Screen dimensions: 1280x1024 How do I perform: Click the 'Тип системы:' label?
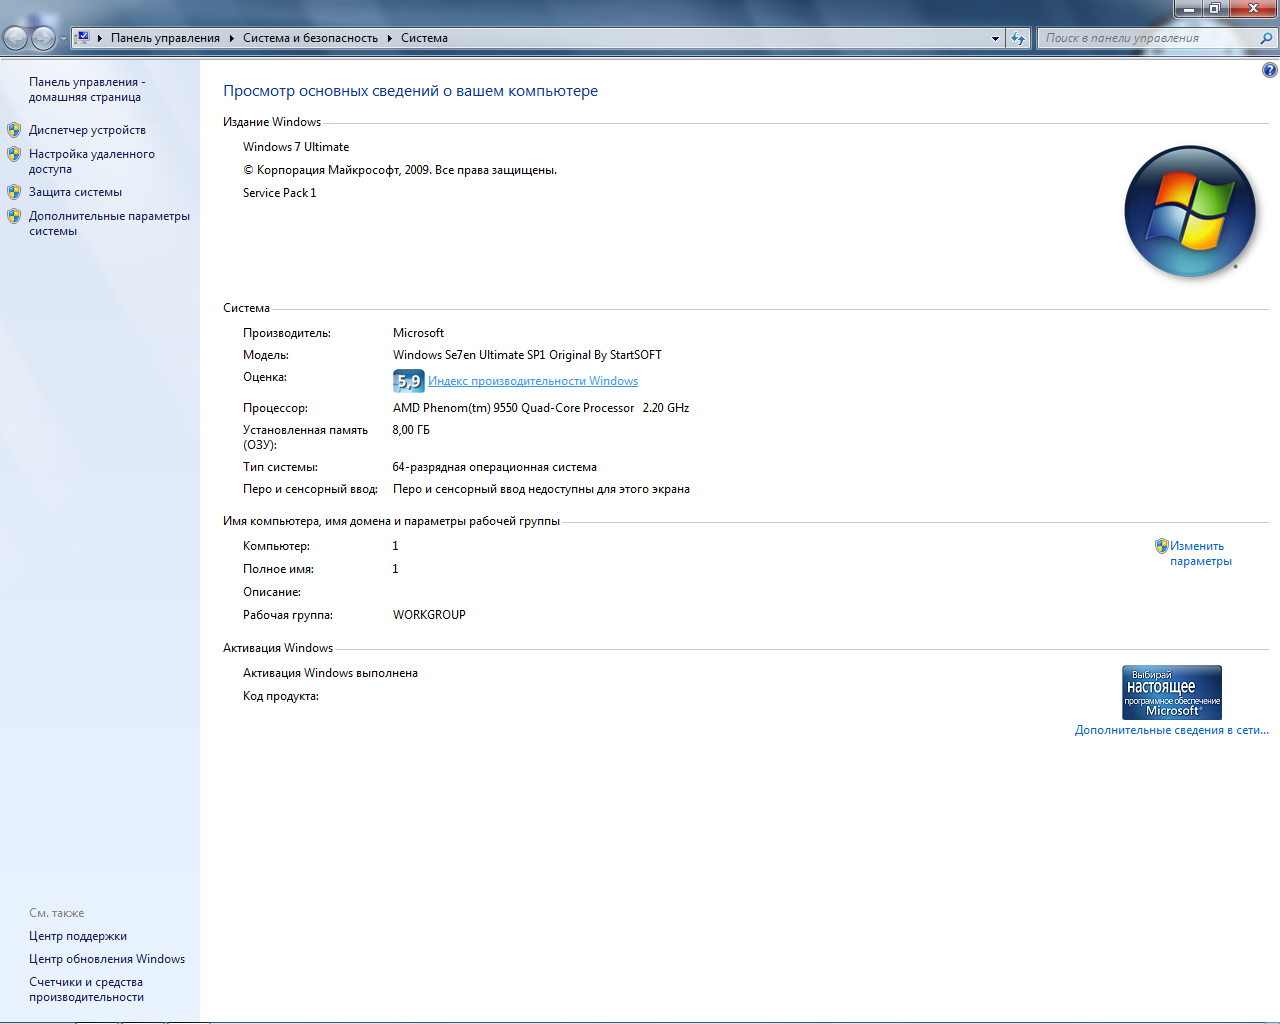pos(280,467)
